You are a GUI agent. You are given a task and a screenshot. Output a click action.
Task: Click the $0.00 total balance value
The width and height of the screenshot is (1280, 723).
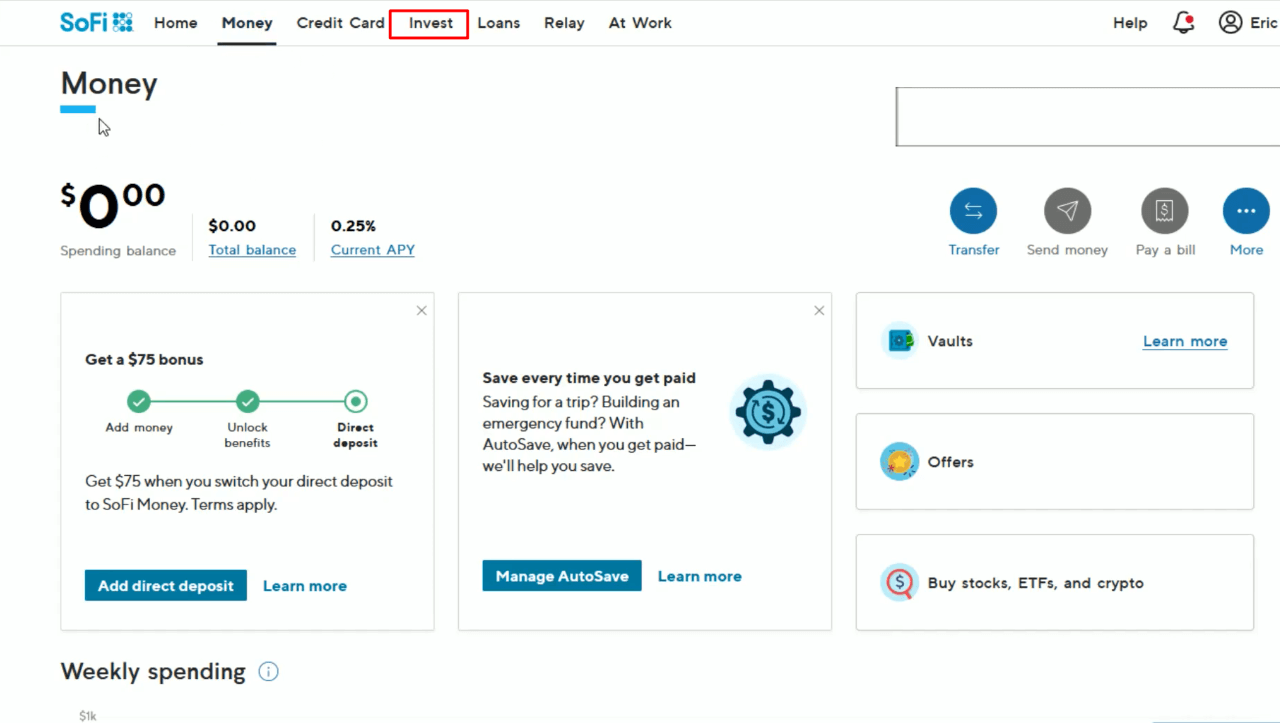pos(232,226)
